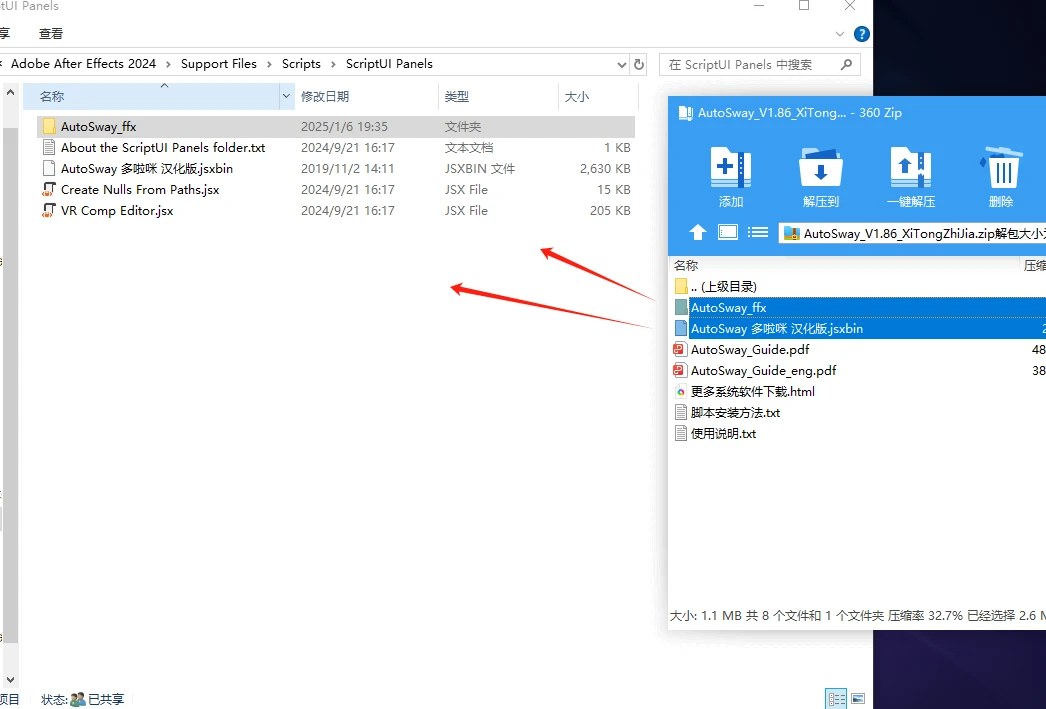Switch Explorer to large icons view layout
This screenshot has height=709, width=1046.
(858, 699)
